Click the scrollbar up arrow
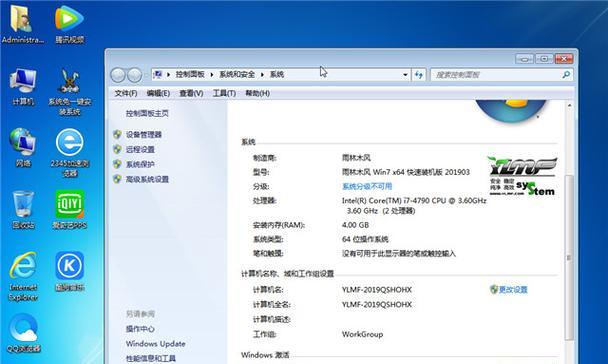The width and height of the screenshot is (608, 364). (x=569, y=105)
